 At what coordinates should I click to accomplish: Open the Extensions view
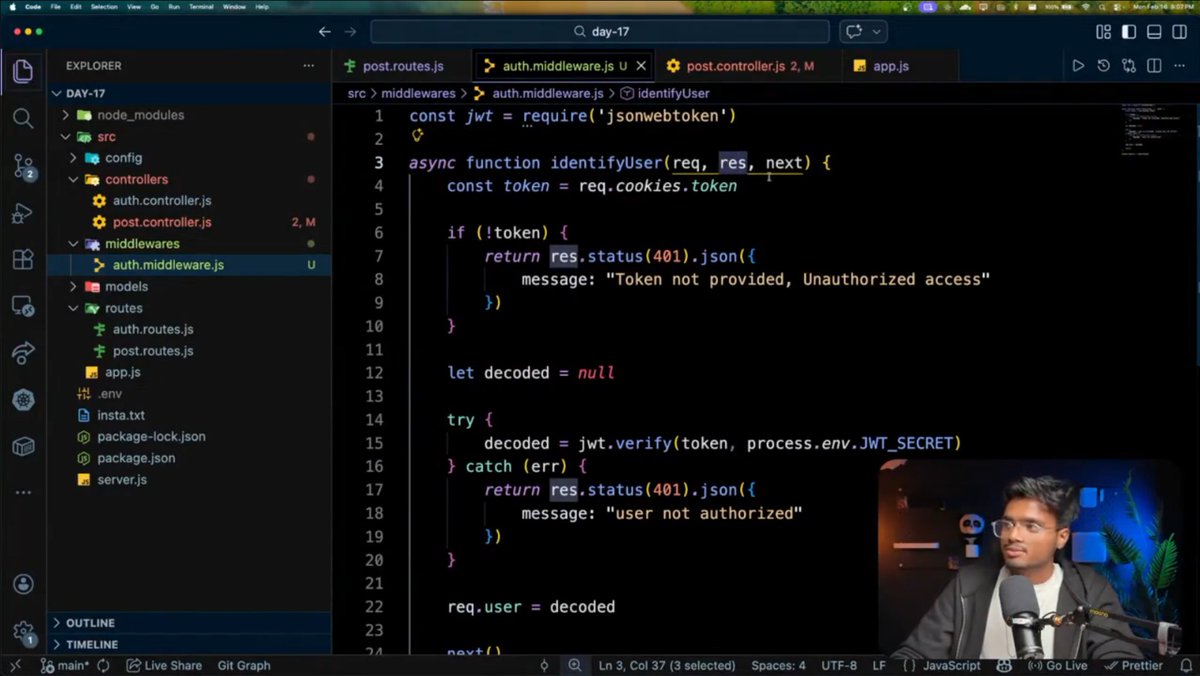23,260
